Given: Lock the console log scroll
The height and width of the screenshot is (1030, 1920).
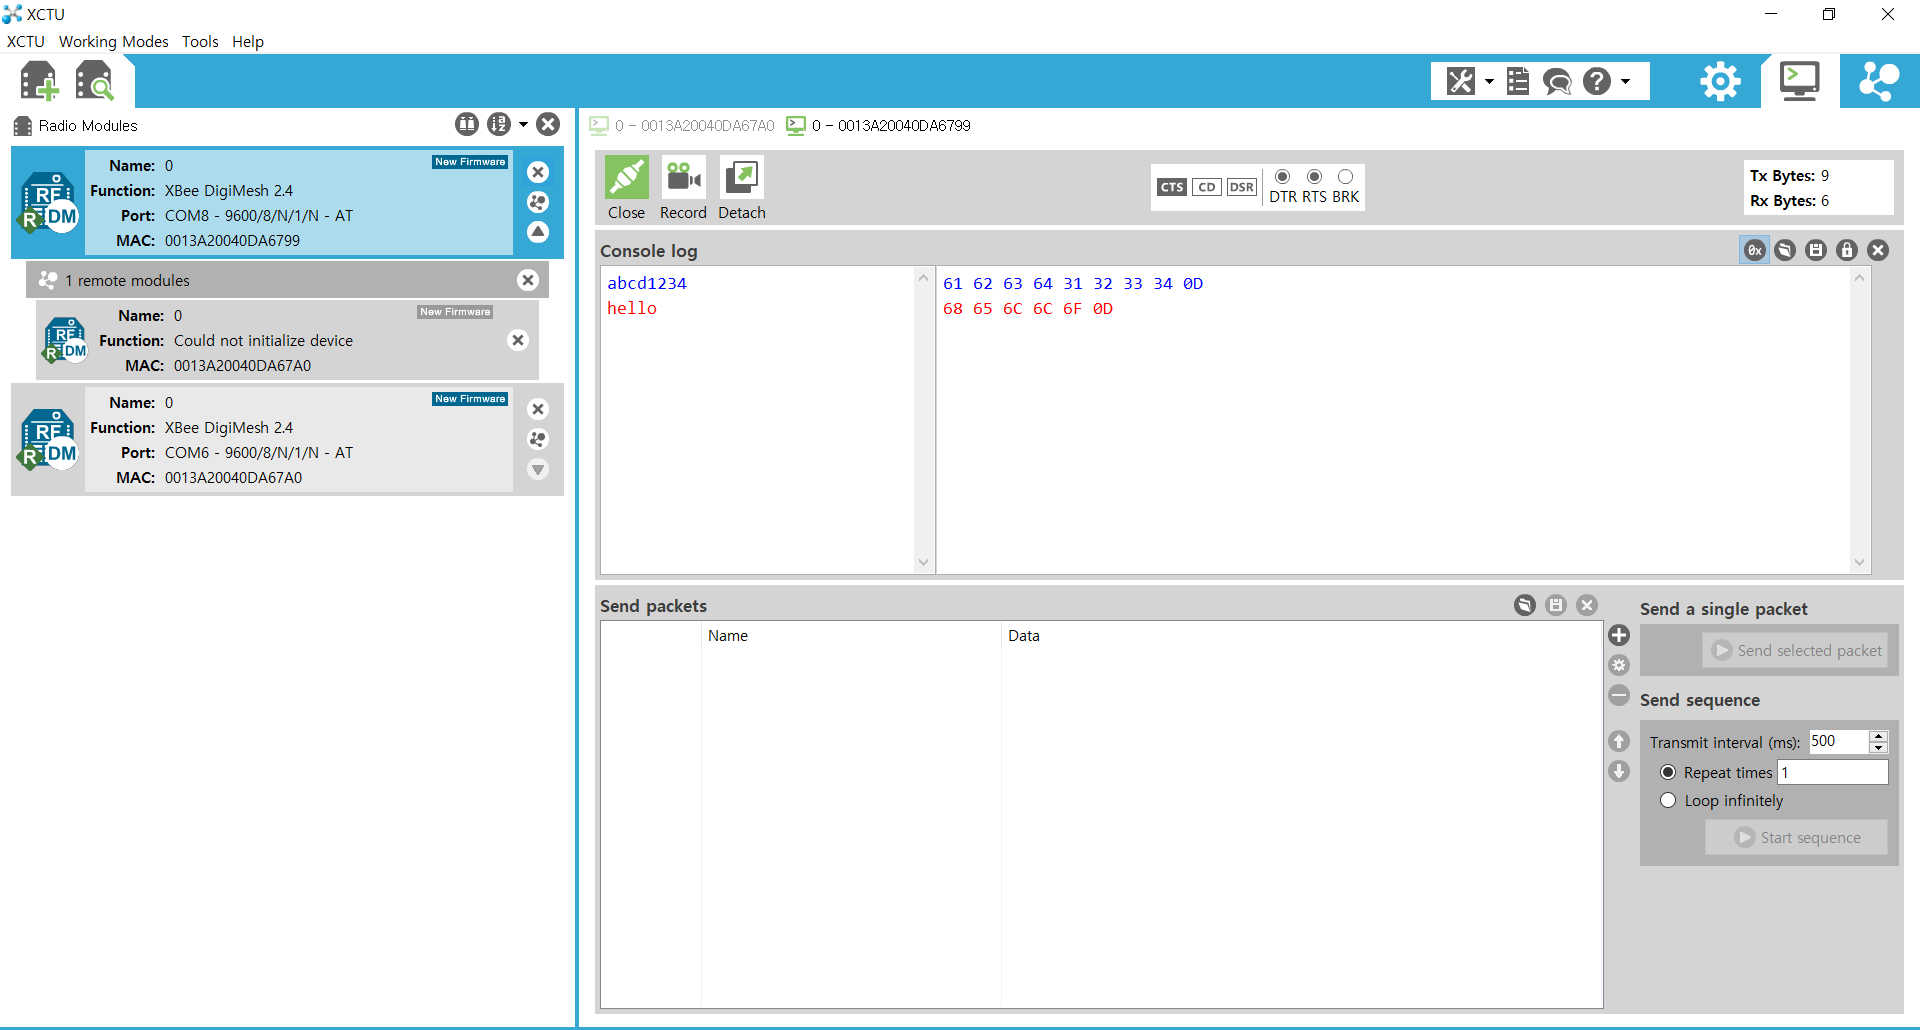Looking at the screenshot, I should coord(1847,250).
